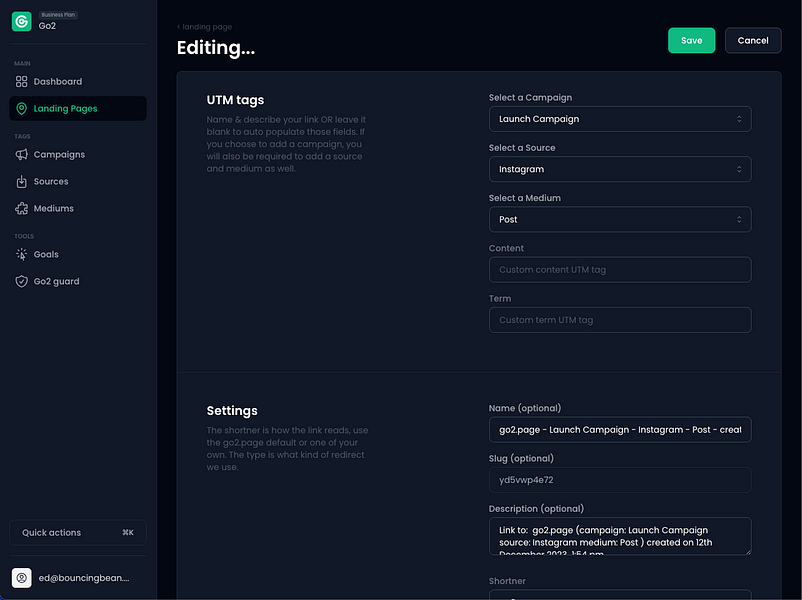Focus the Term UTM tag field

(619, 320)
